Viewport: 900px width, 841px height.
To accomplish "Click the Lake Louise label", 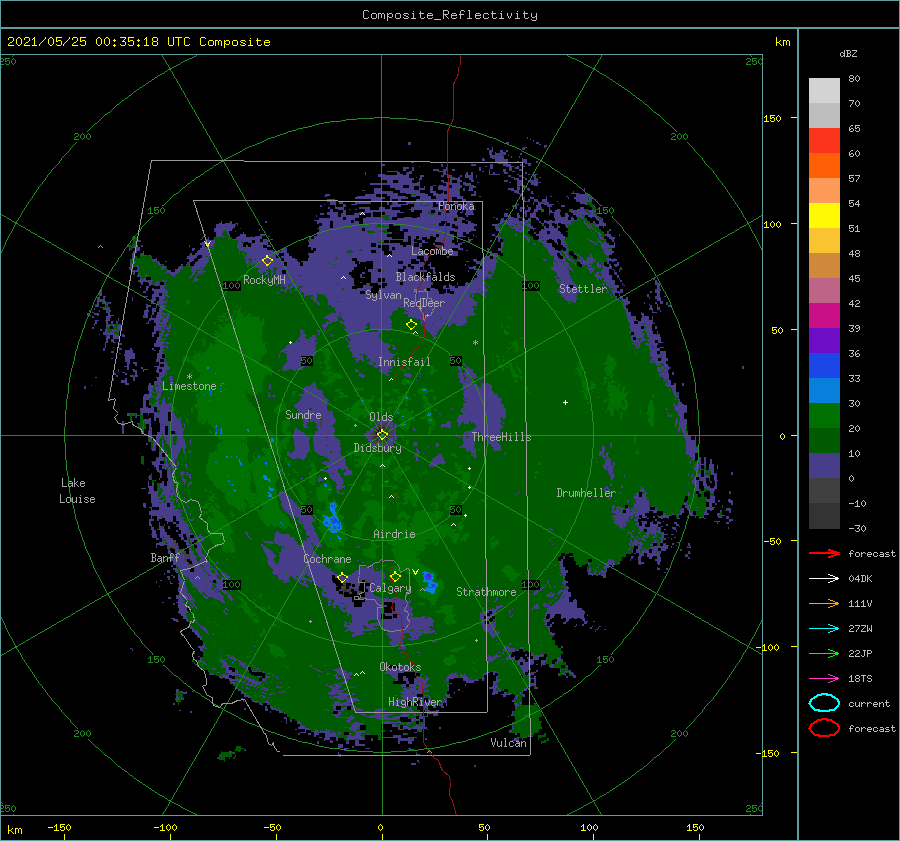I will coord(77,491).
